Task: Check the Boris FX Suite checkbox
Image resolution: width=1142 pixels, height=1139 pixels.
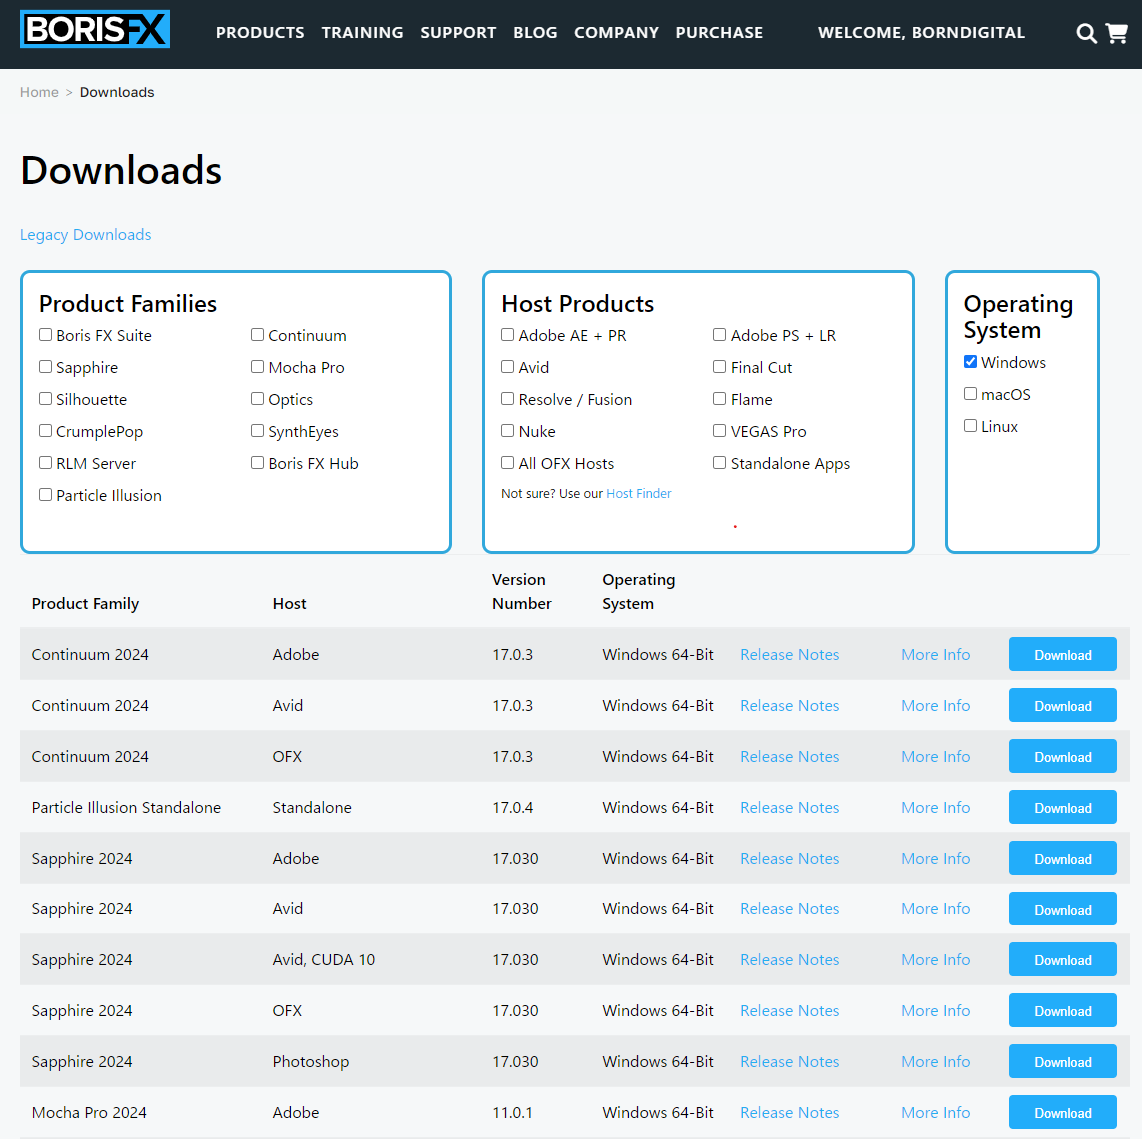Action: coord(45,334)
